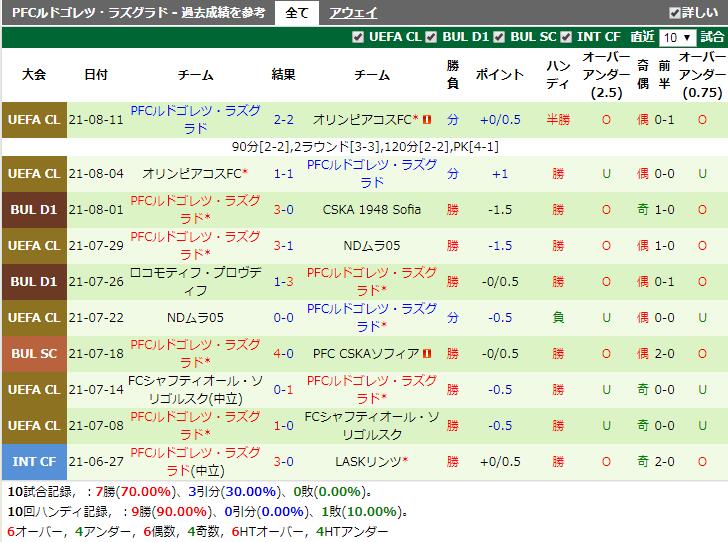Click panel title PFCルドゴレツ・ラズグラド 過去成績

click(138, 13)
